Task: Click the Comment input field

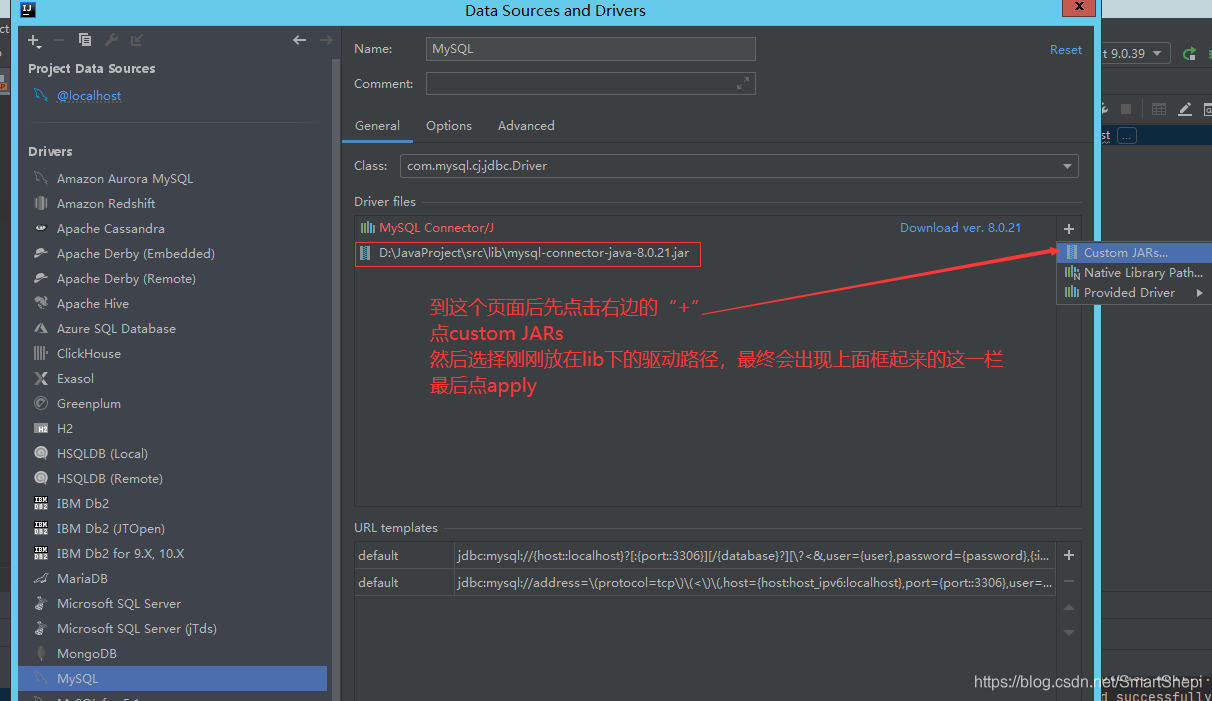Action: pos(591,84)
